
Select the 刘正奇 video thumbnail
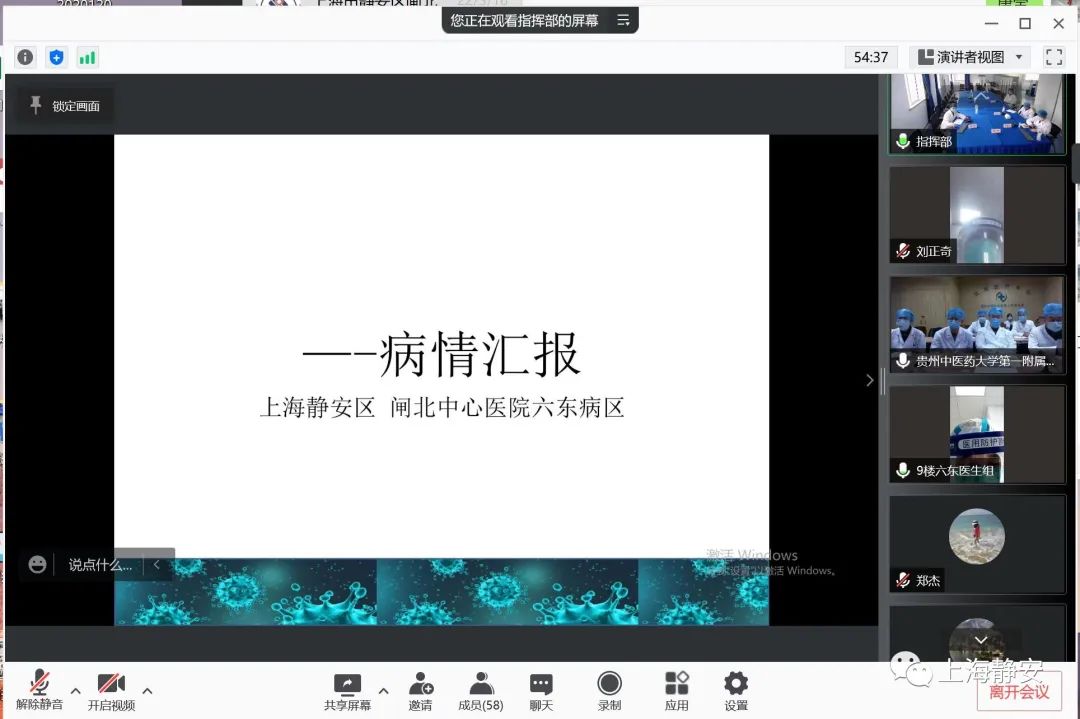[x=977, y=215]
